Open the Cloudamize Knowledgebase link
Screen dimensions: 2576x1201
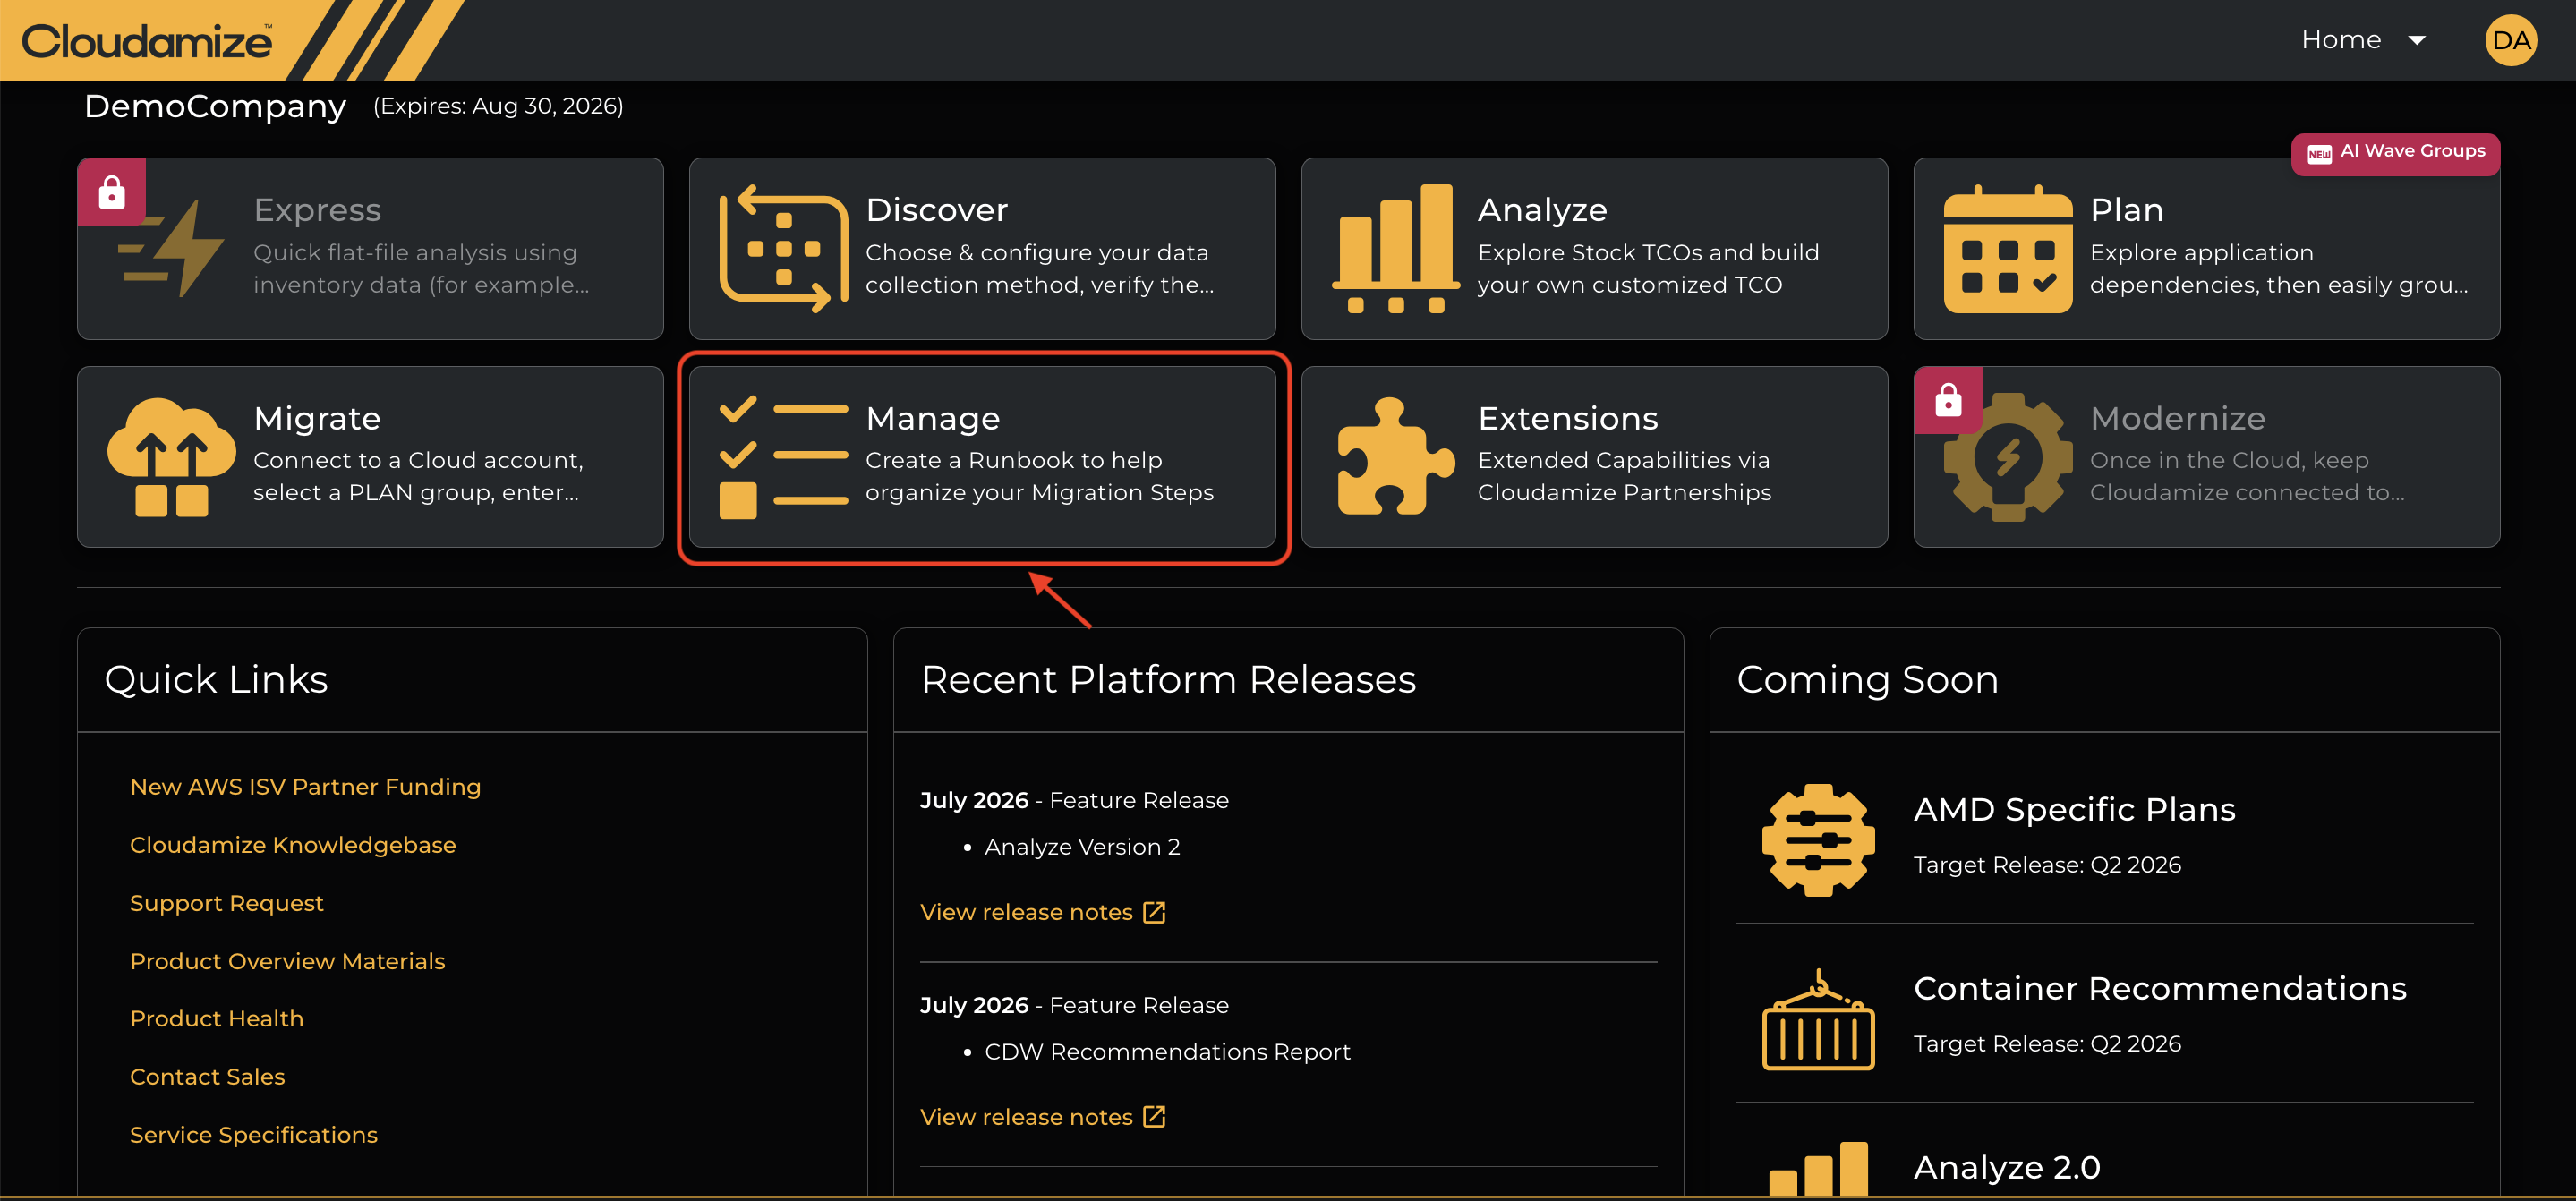[x=293, y=845]
